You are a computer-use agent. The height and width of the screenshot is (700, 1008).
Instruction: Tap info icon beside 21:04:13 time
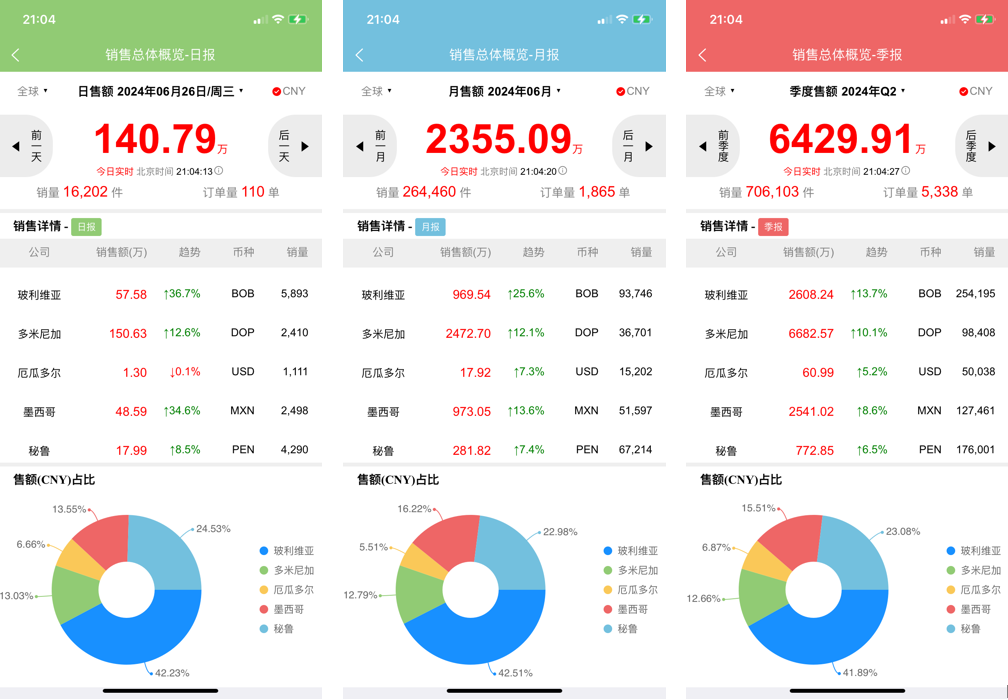[x=219, y=171]
